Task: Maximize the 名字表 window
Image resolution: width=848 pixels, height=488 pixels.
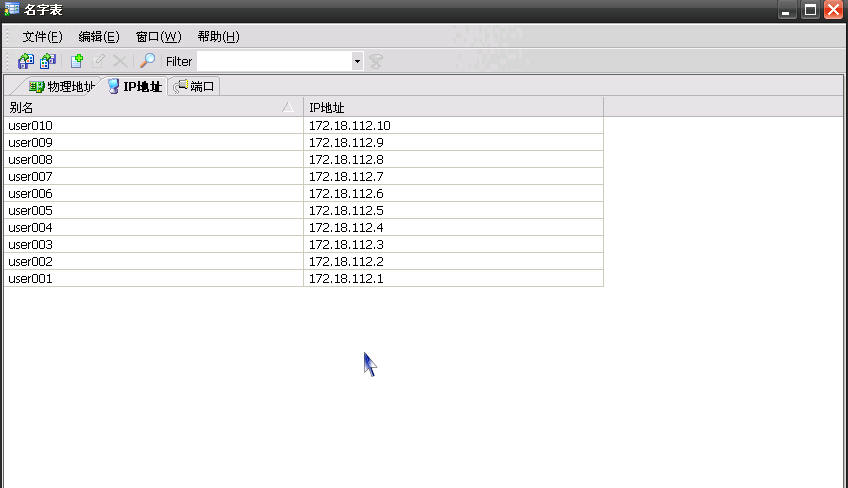Action: coord(810,10)
